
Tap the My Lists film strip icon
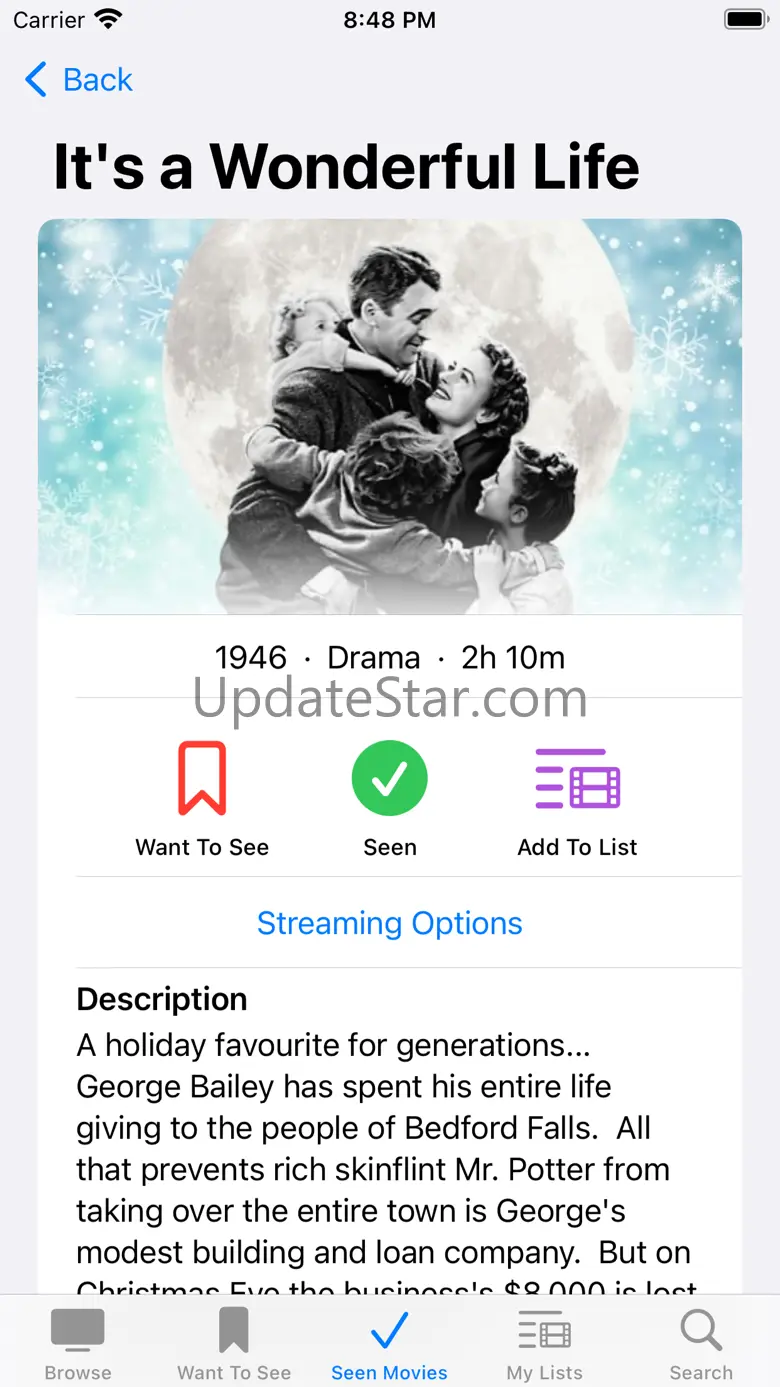[x=545, y=1332]
